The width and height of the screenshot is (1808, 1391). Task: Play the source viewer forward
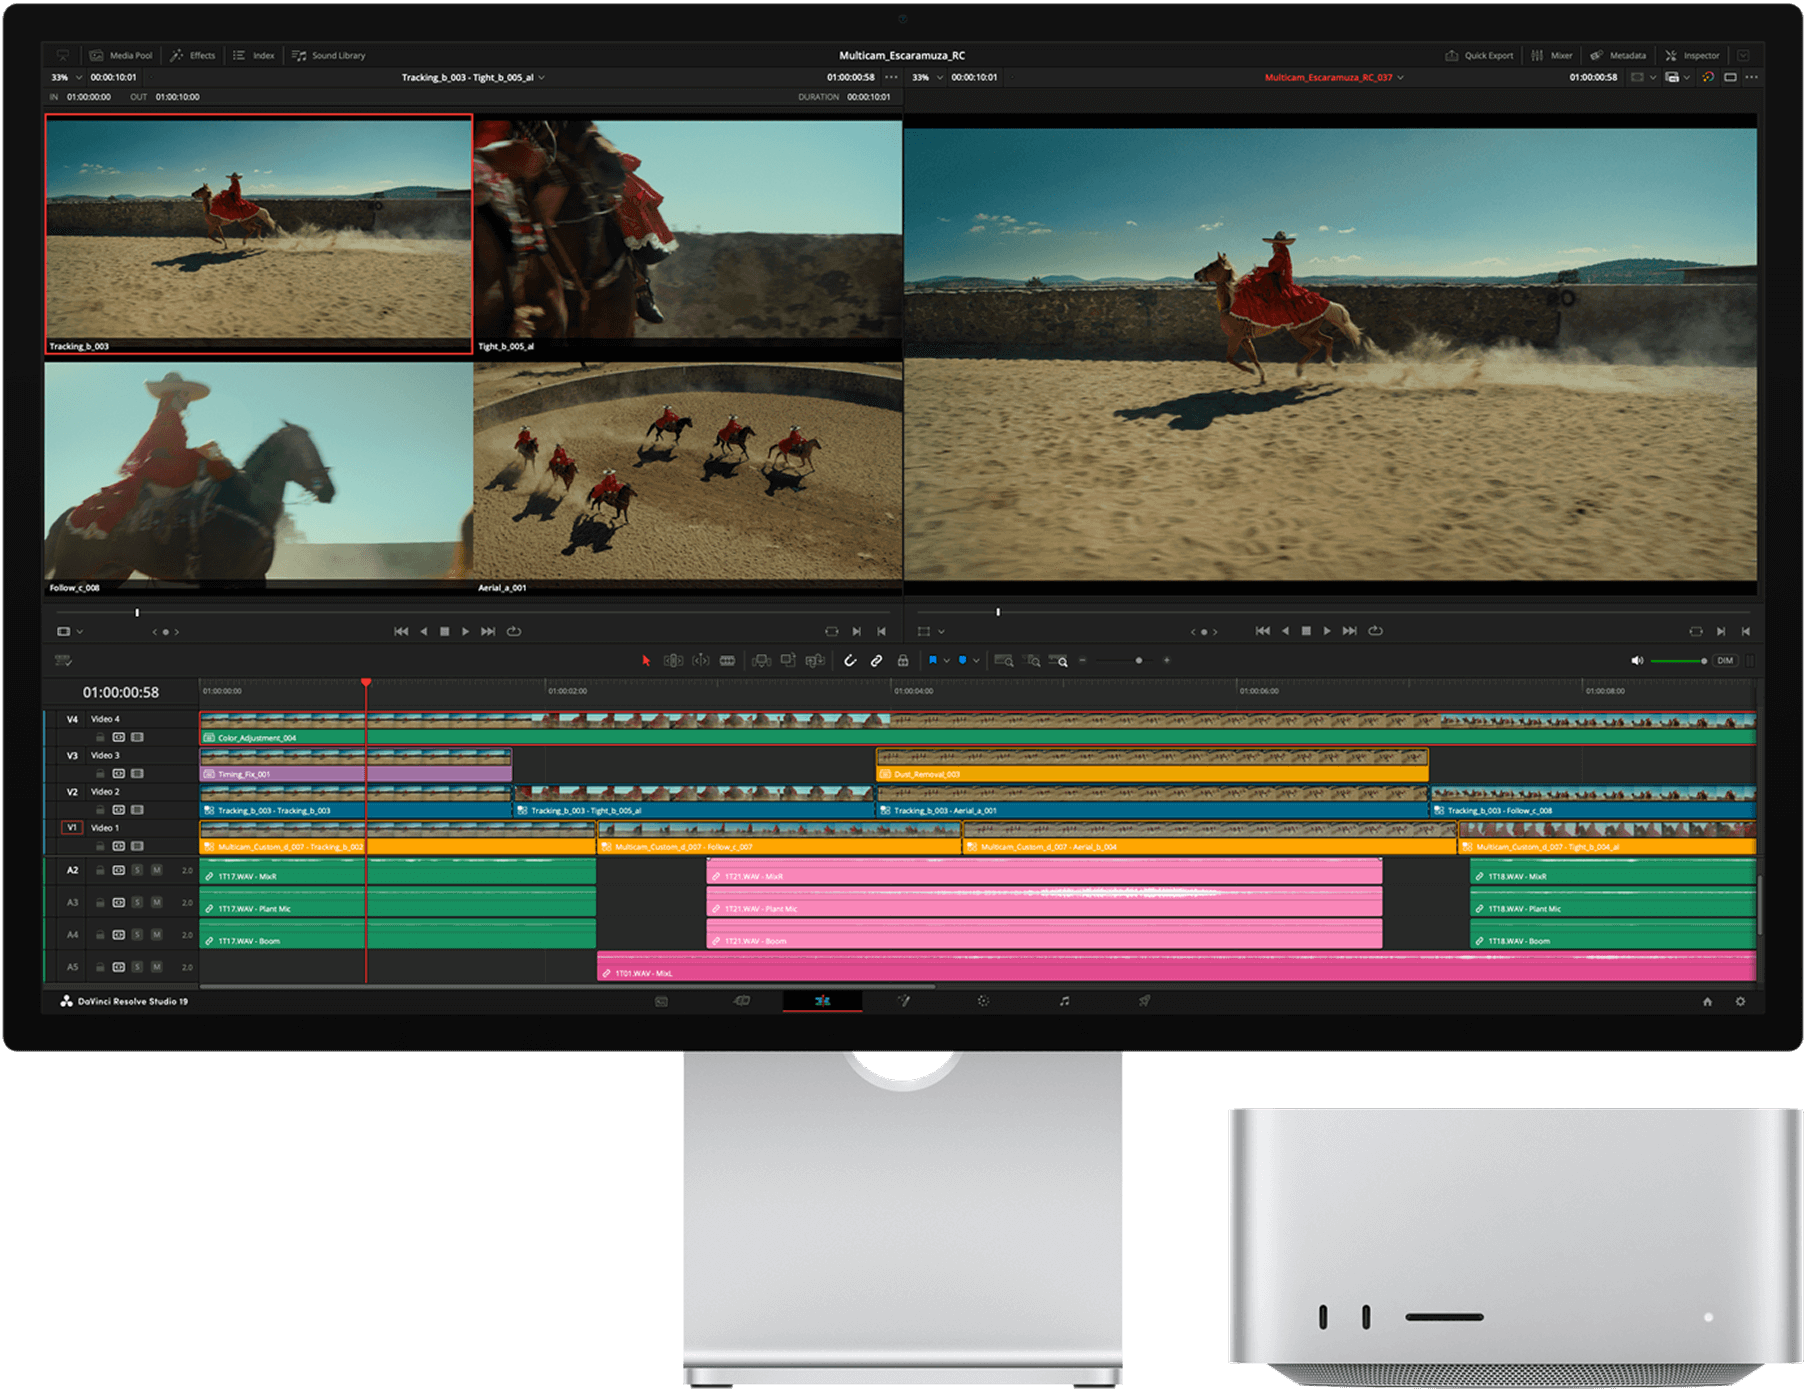(466, 632)
